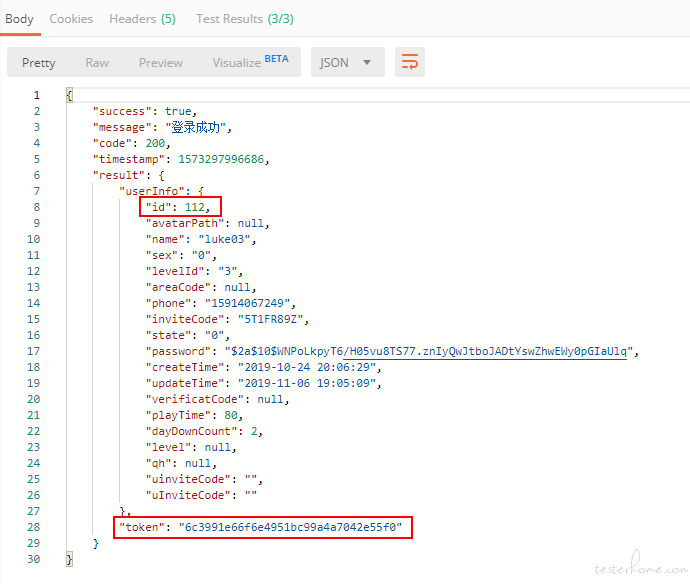The image size is (690, 584).
Task: Click the "dayDownCount": 2 line
Action: 204,431
